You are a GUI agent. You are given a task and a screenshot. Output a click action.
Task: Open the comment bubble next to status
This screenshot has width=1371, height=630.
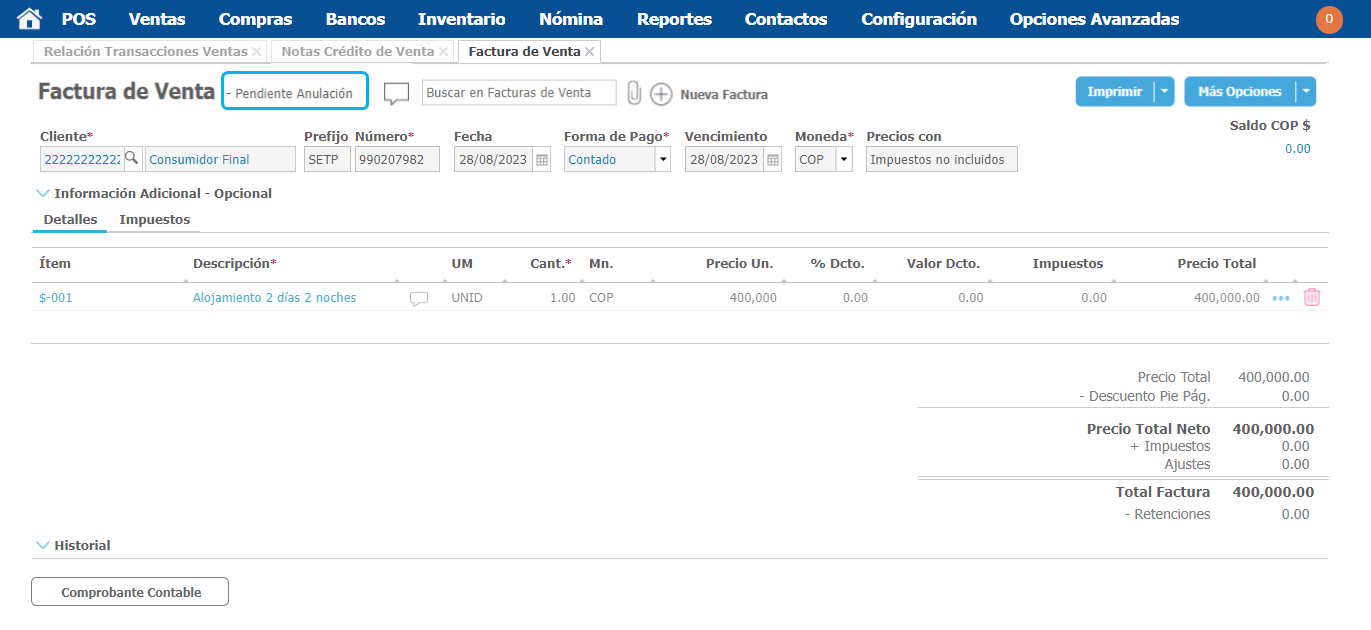click(x=397, y=94)
